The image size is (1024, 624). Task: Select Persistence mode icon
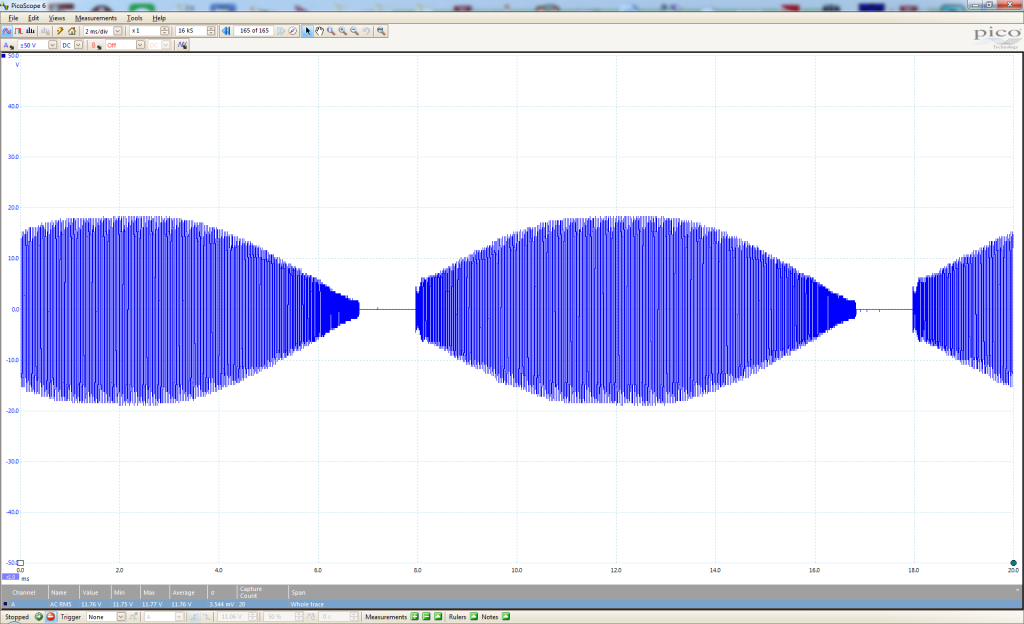19,31
